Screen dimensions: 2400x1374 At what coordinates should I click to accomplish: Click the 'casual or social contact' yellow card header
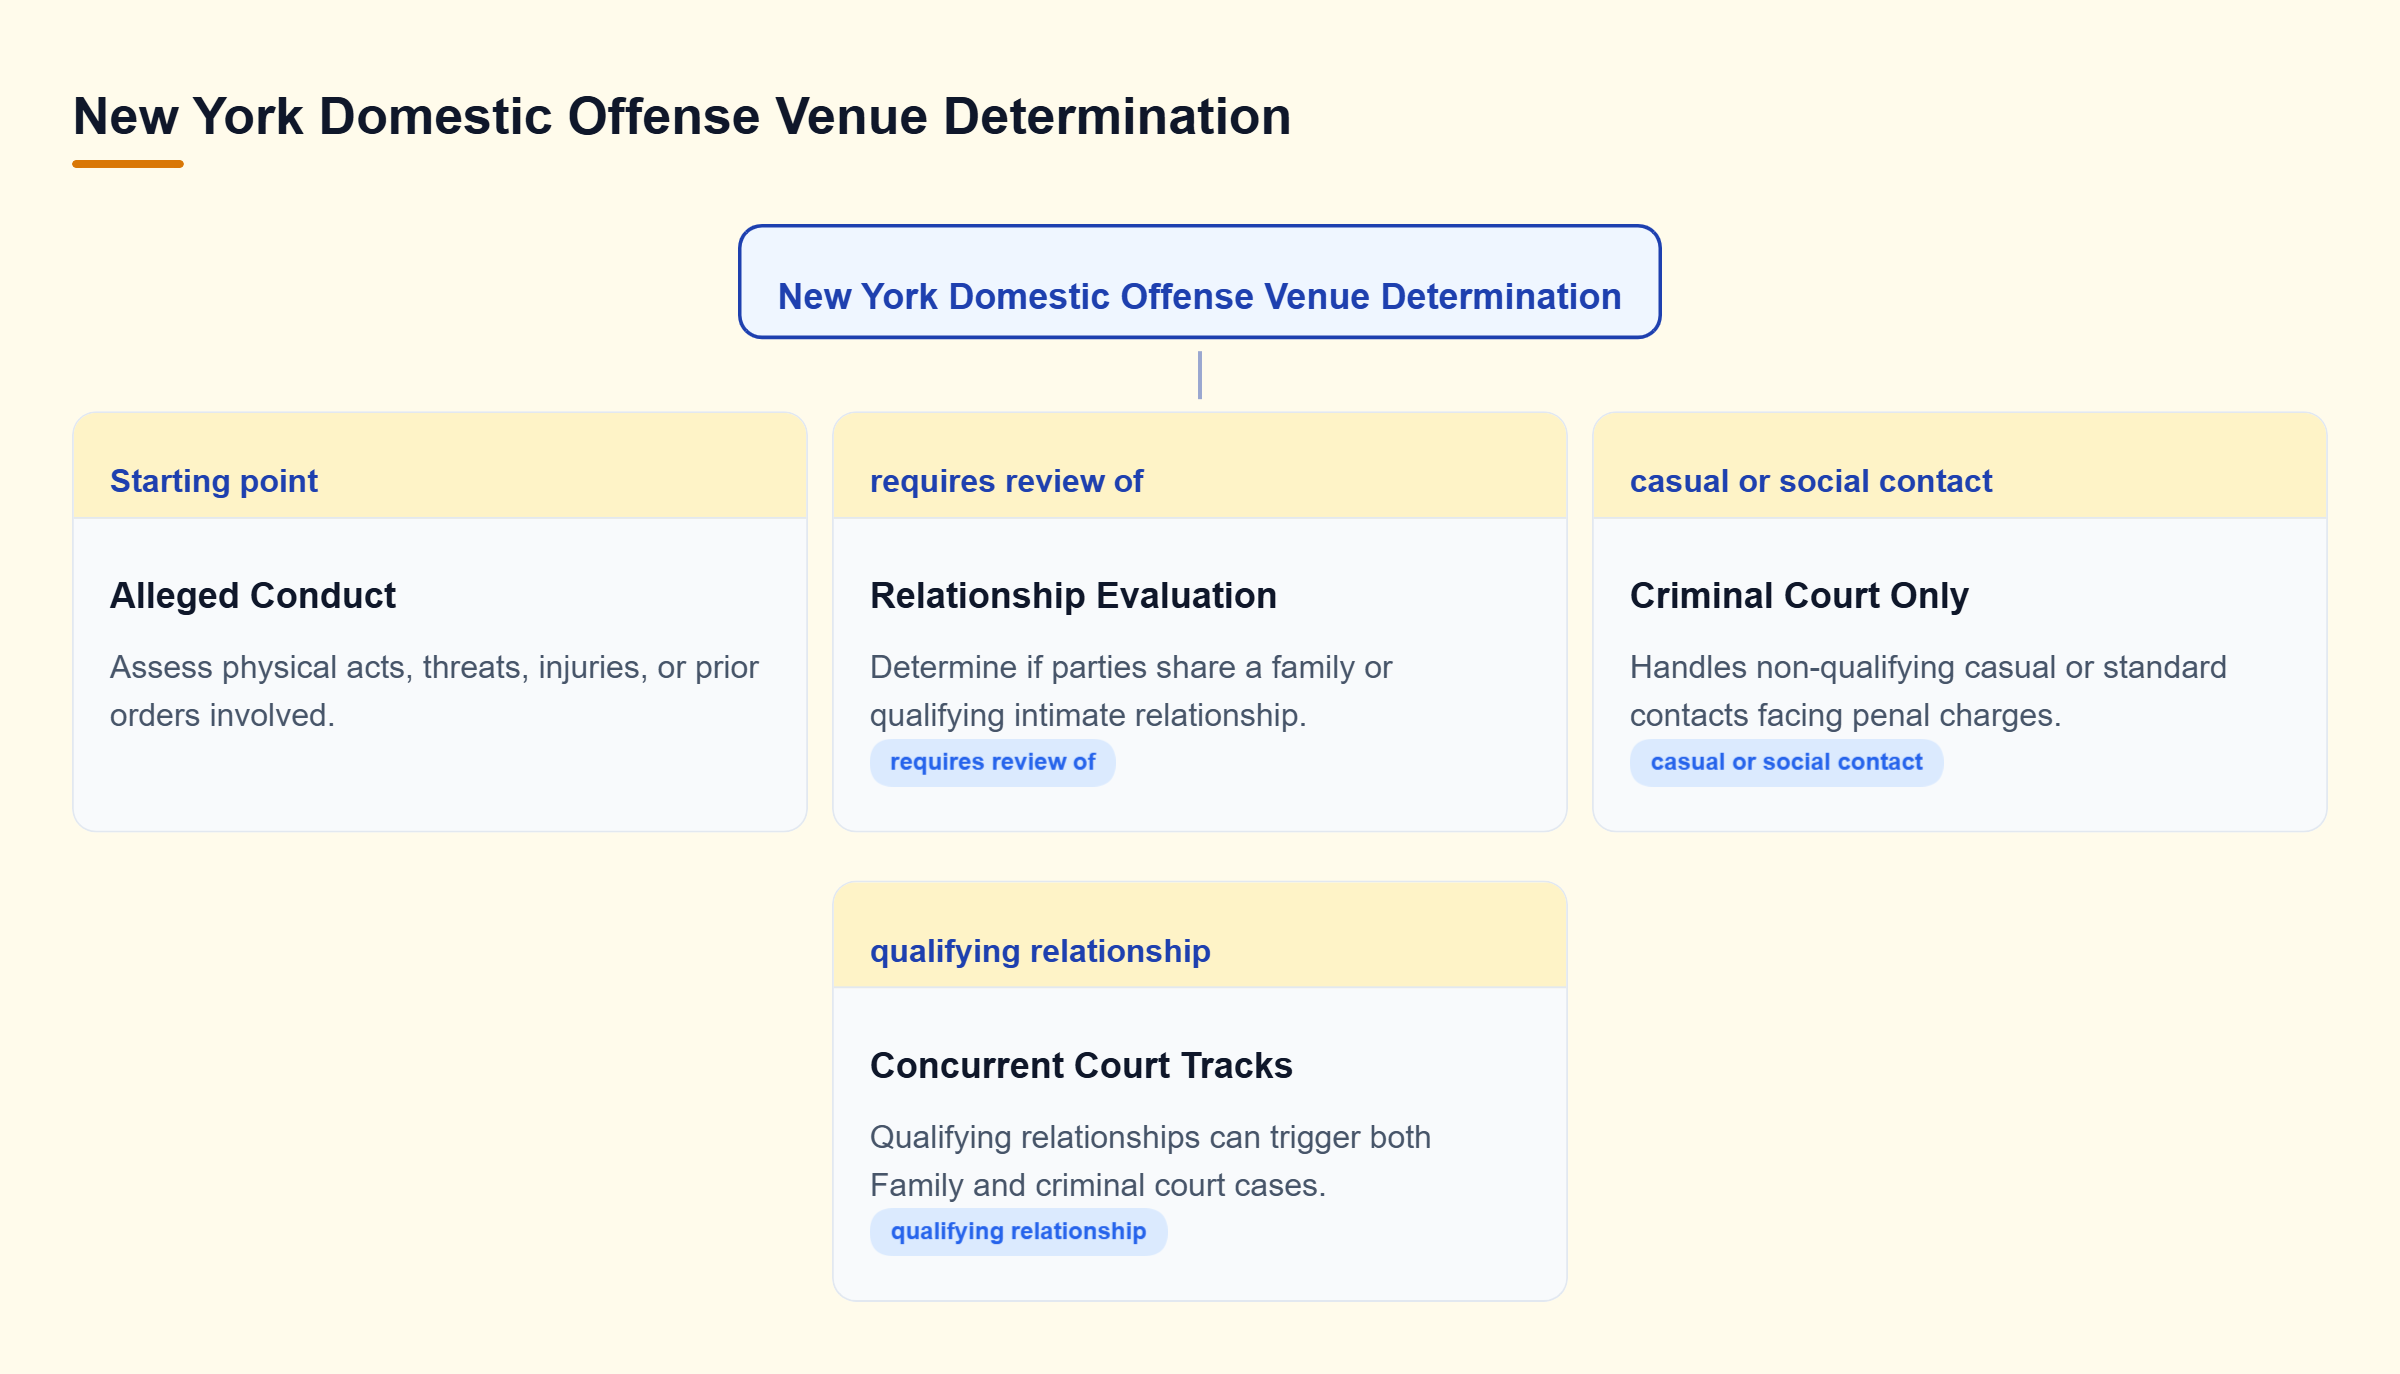(x=1960, y=466)
